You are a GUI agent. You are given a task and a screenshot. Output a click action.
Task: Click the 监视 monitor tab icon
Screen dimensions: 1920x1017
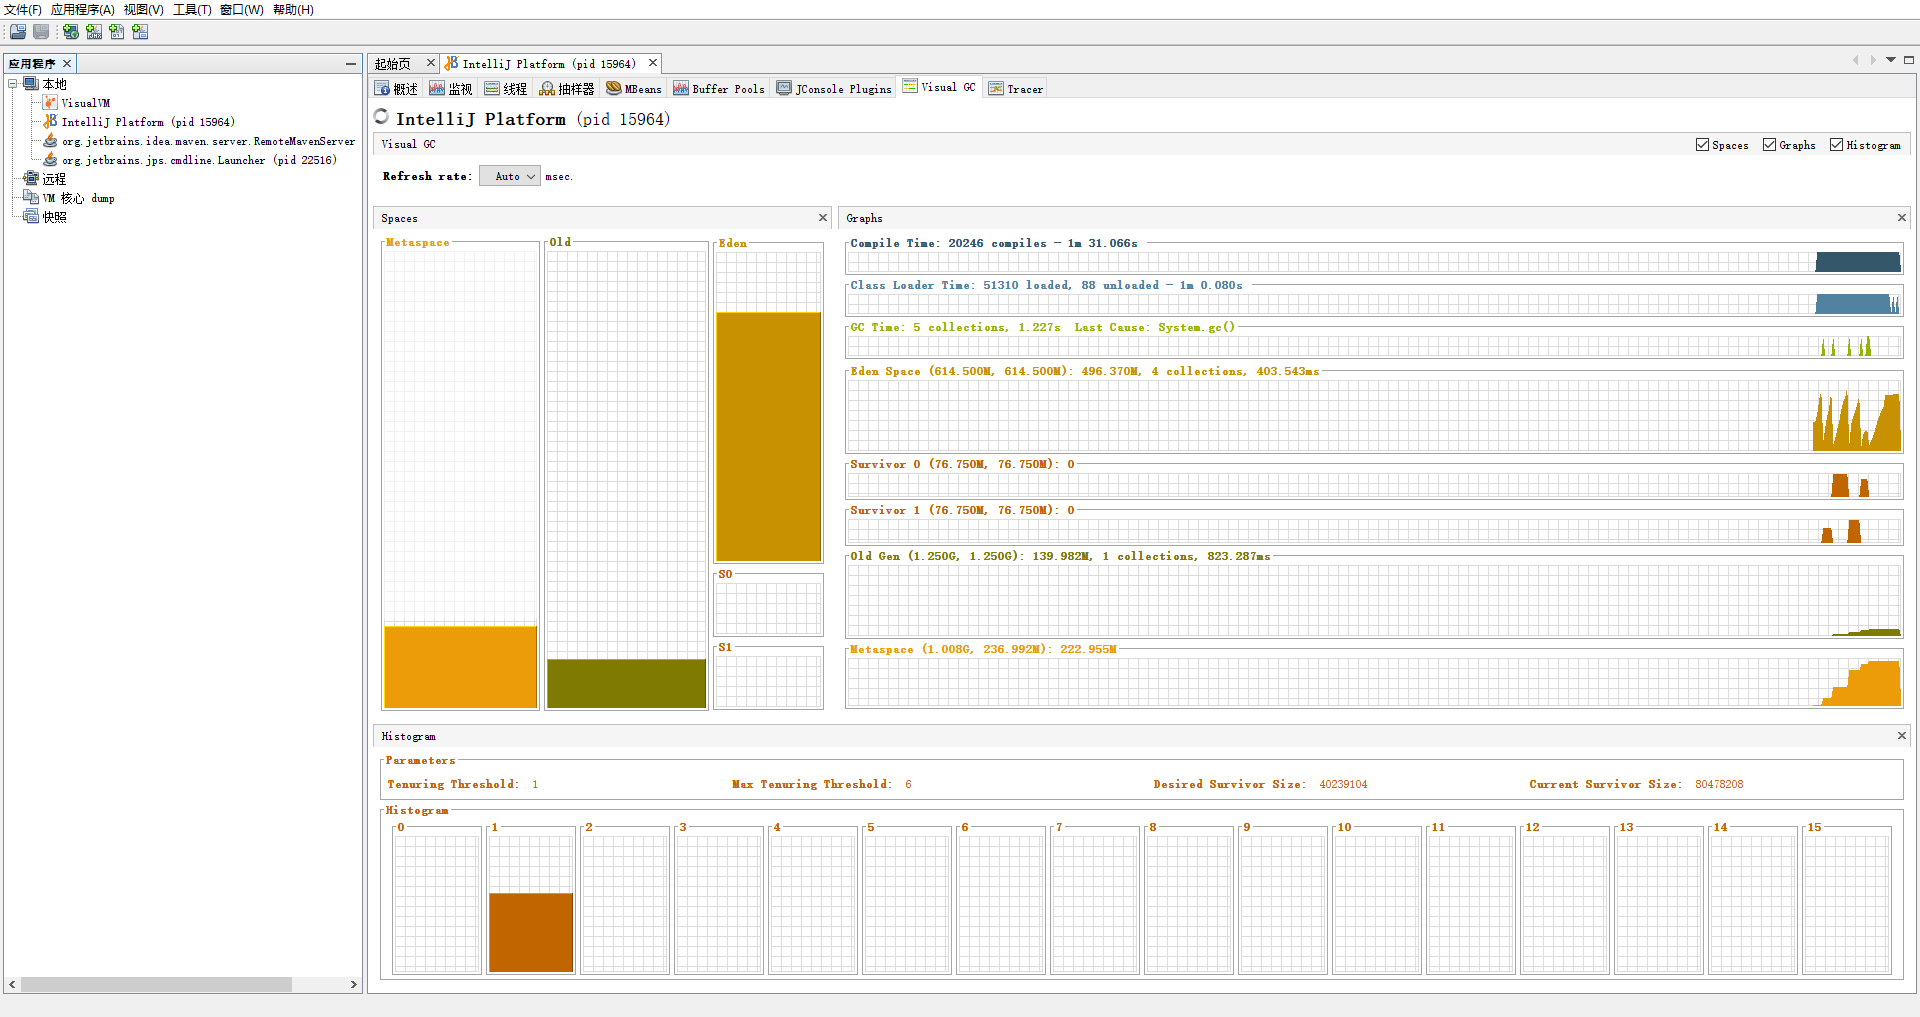437,89
